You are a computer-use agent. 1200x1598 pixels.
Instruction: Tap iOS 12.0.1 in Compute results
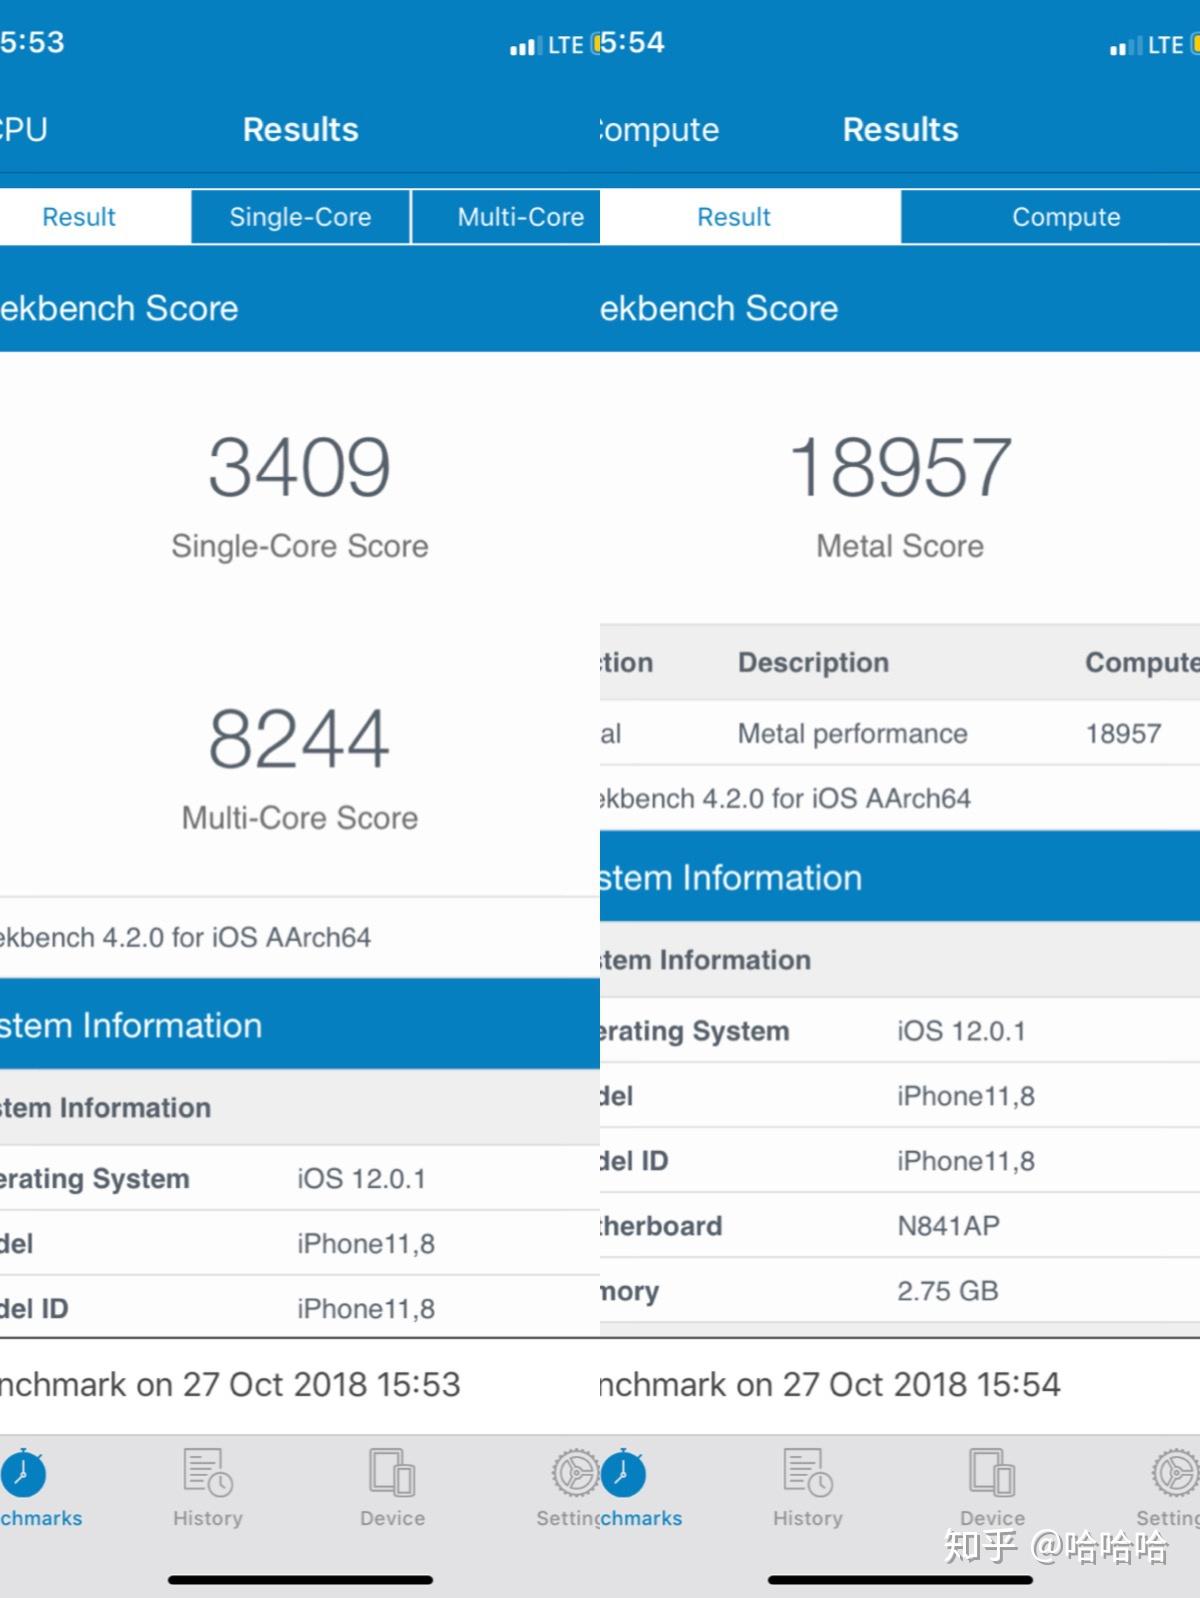pos(961,1031)
